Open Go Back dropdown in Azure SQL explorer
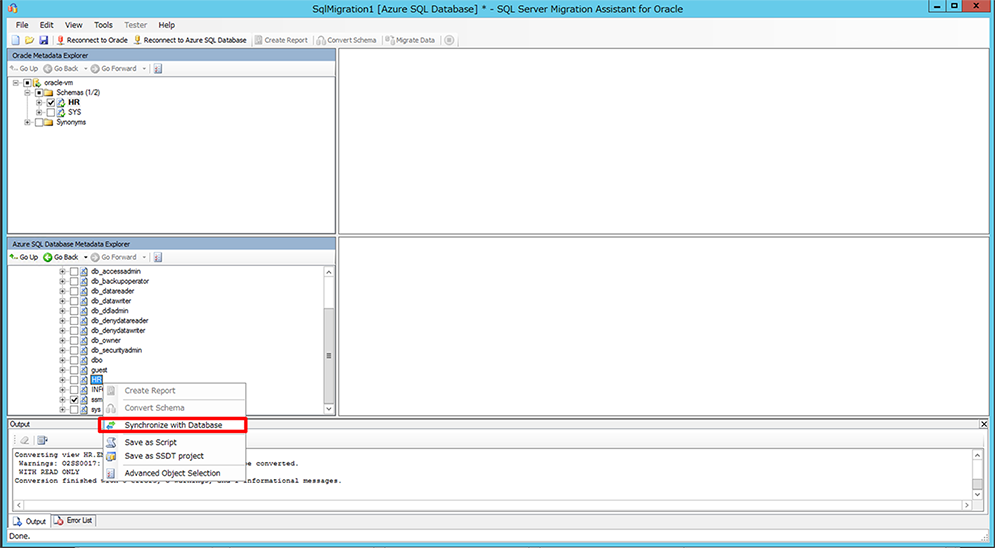Viewport: 995px width, 548px height. click(85, 258)
